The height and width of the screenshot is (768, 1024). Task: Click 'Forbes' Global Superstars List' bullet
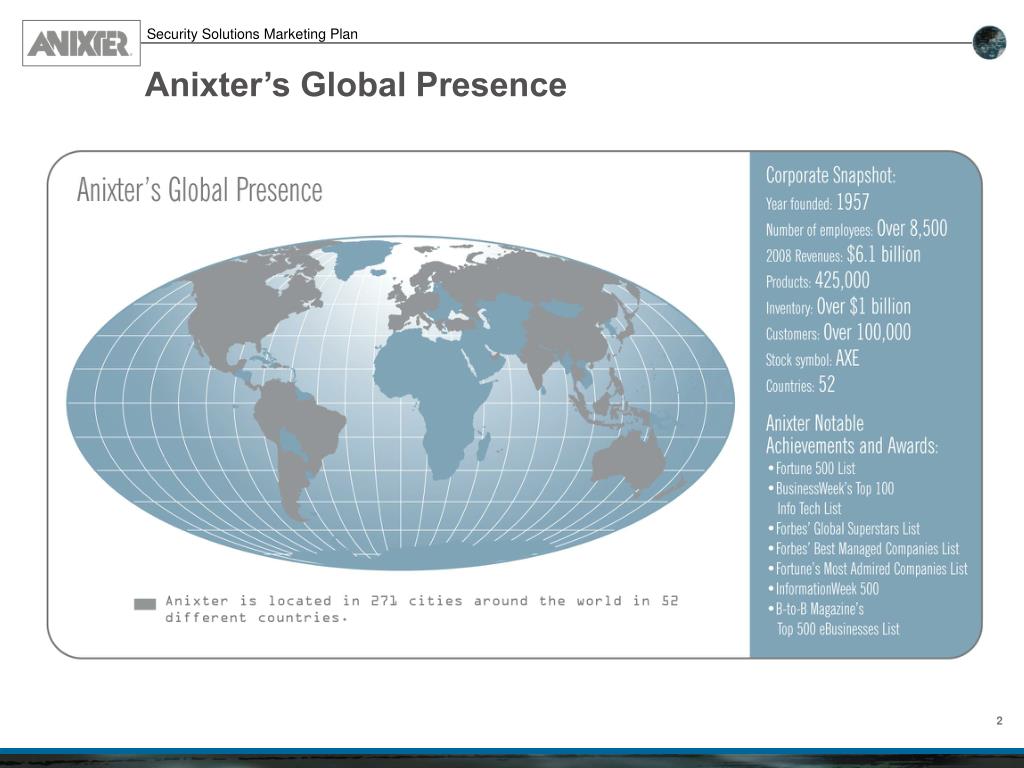point(844,528)
